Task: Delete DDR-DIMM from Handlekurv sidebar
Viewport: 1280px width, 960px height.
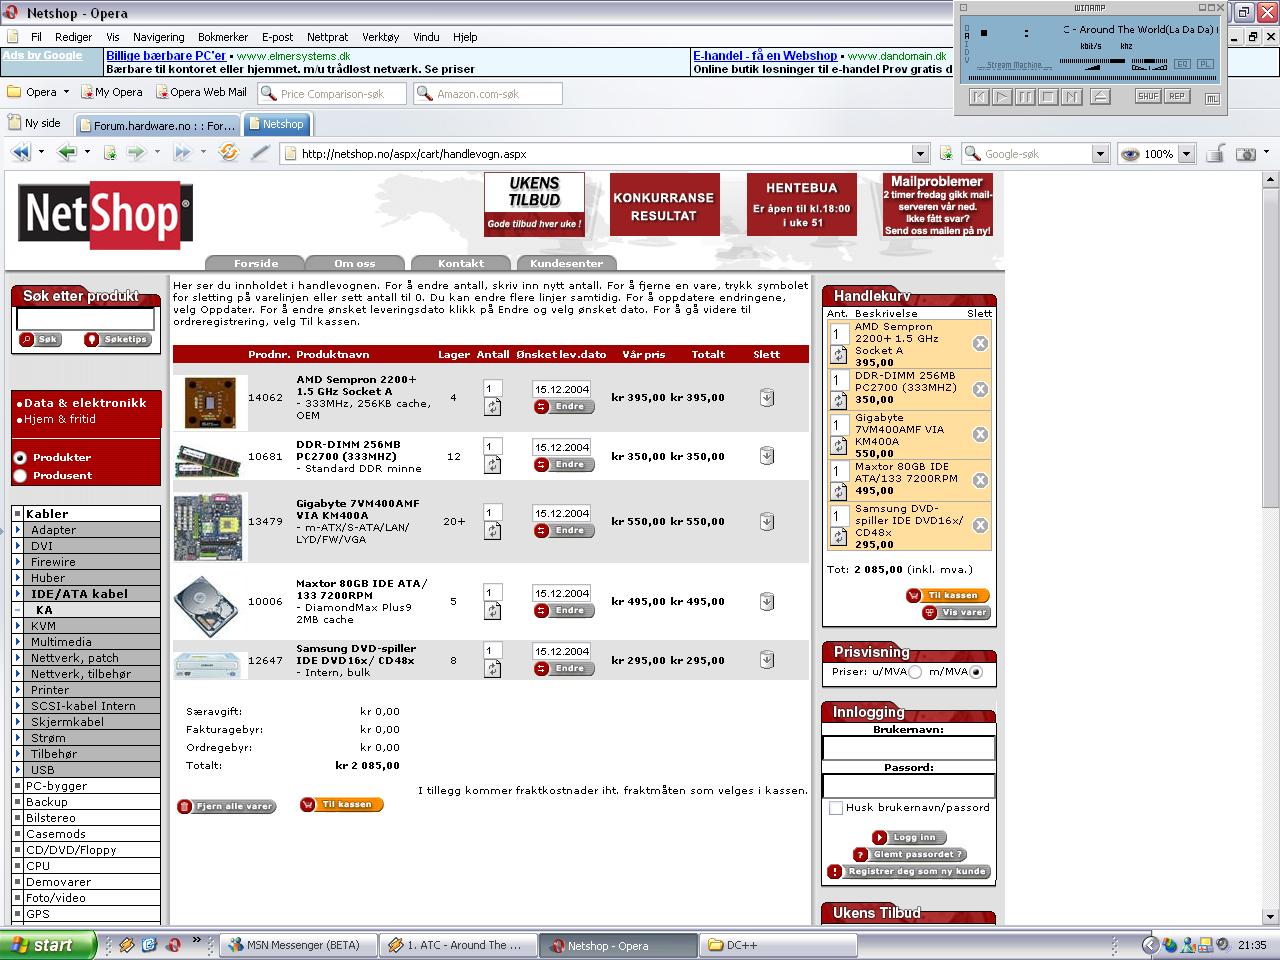Action: pyautogui.click(x=980, y=389)
